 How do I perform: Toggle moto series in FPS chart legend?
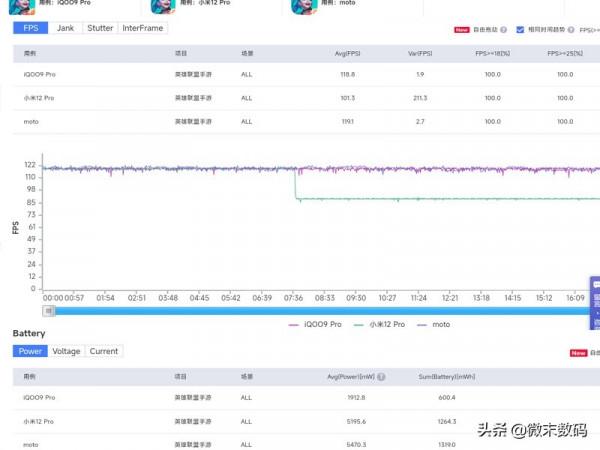tap(433, 324)
